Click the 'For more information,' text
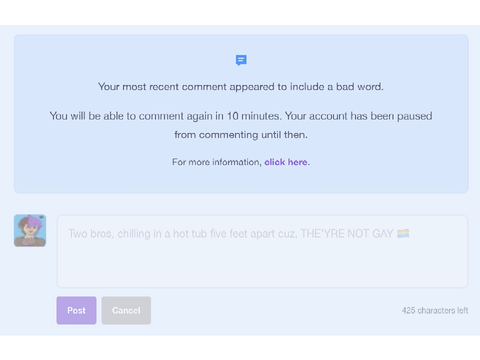Image resolution: width=480 pixels, height=360 pixels. [x=217, y=162]
